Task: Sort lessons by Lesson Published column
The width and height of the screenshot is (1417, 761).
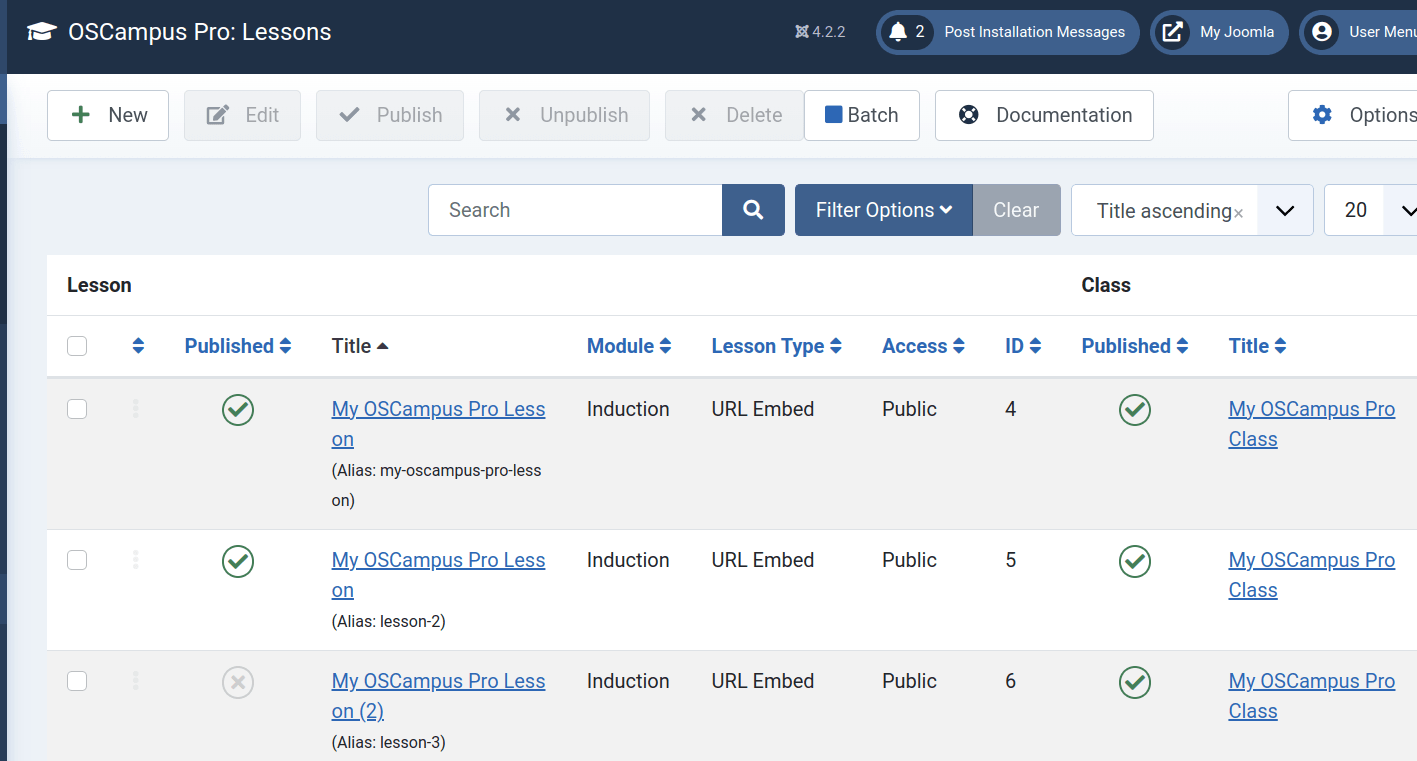Action: [238, 346]
